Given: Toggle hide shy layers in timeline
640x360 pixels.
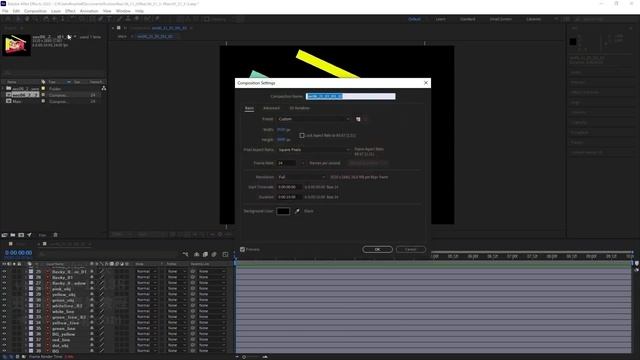Looking at the screenshot, I should pos(197,254).
